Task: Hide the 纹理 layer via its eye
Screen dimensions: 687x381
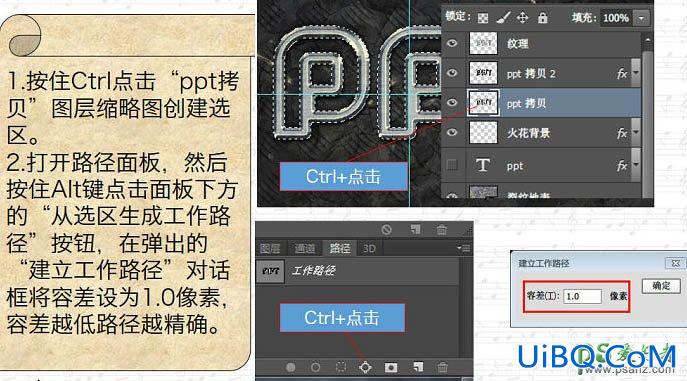Action: (x=452, y=43)
